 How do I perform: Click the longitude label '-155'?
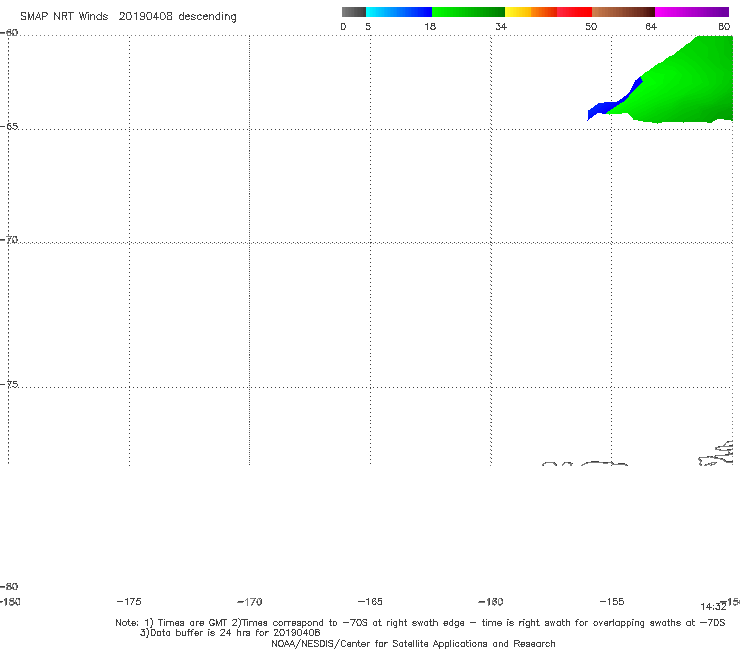click(x=612, y=601)
